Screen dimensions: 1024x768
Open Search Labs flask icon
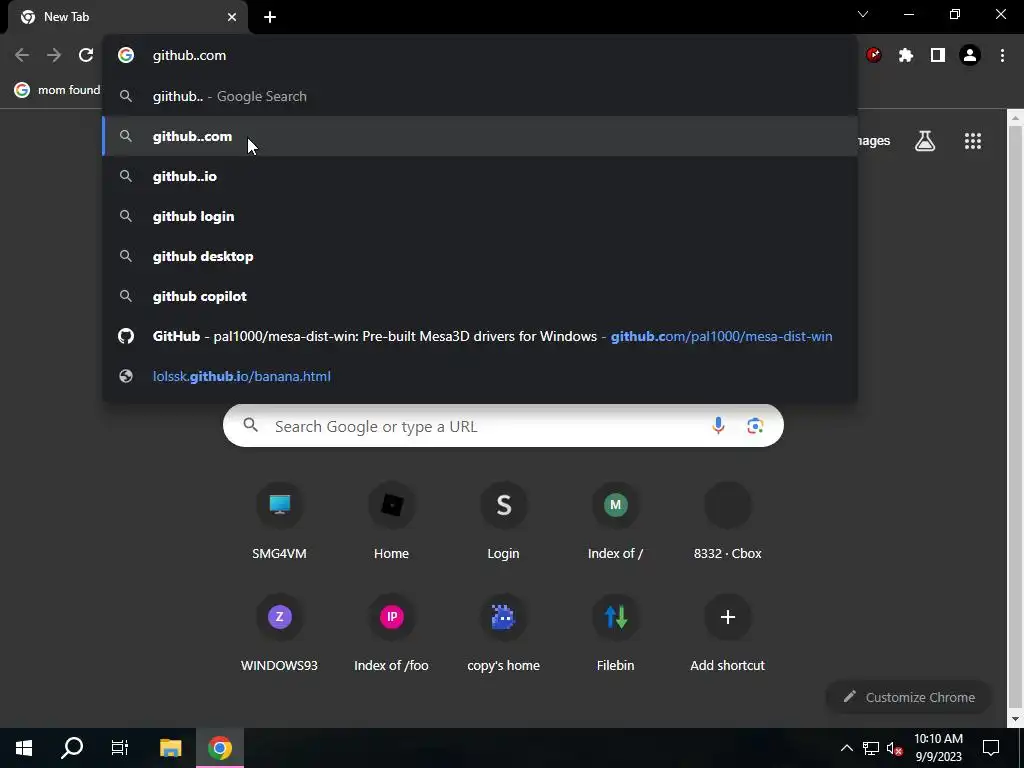[x=925, y=141]
